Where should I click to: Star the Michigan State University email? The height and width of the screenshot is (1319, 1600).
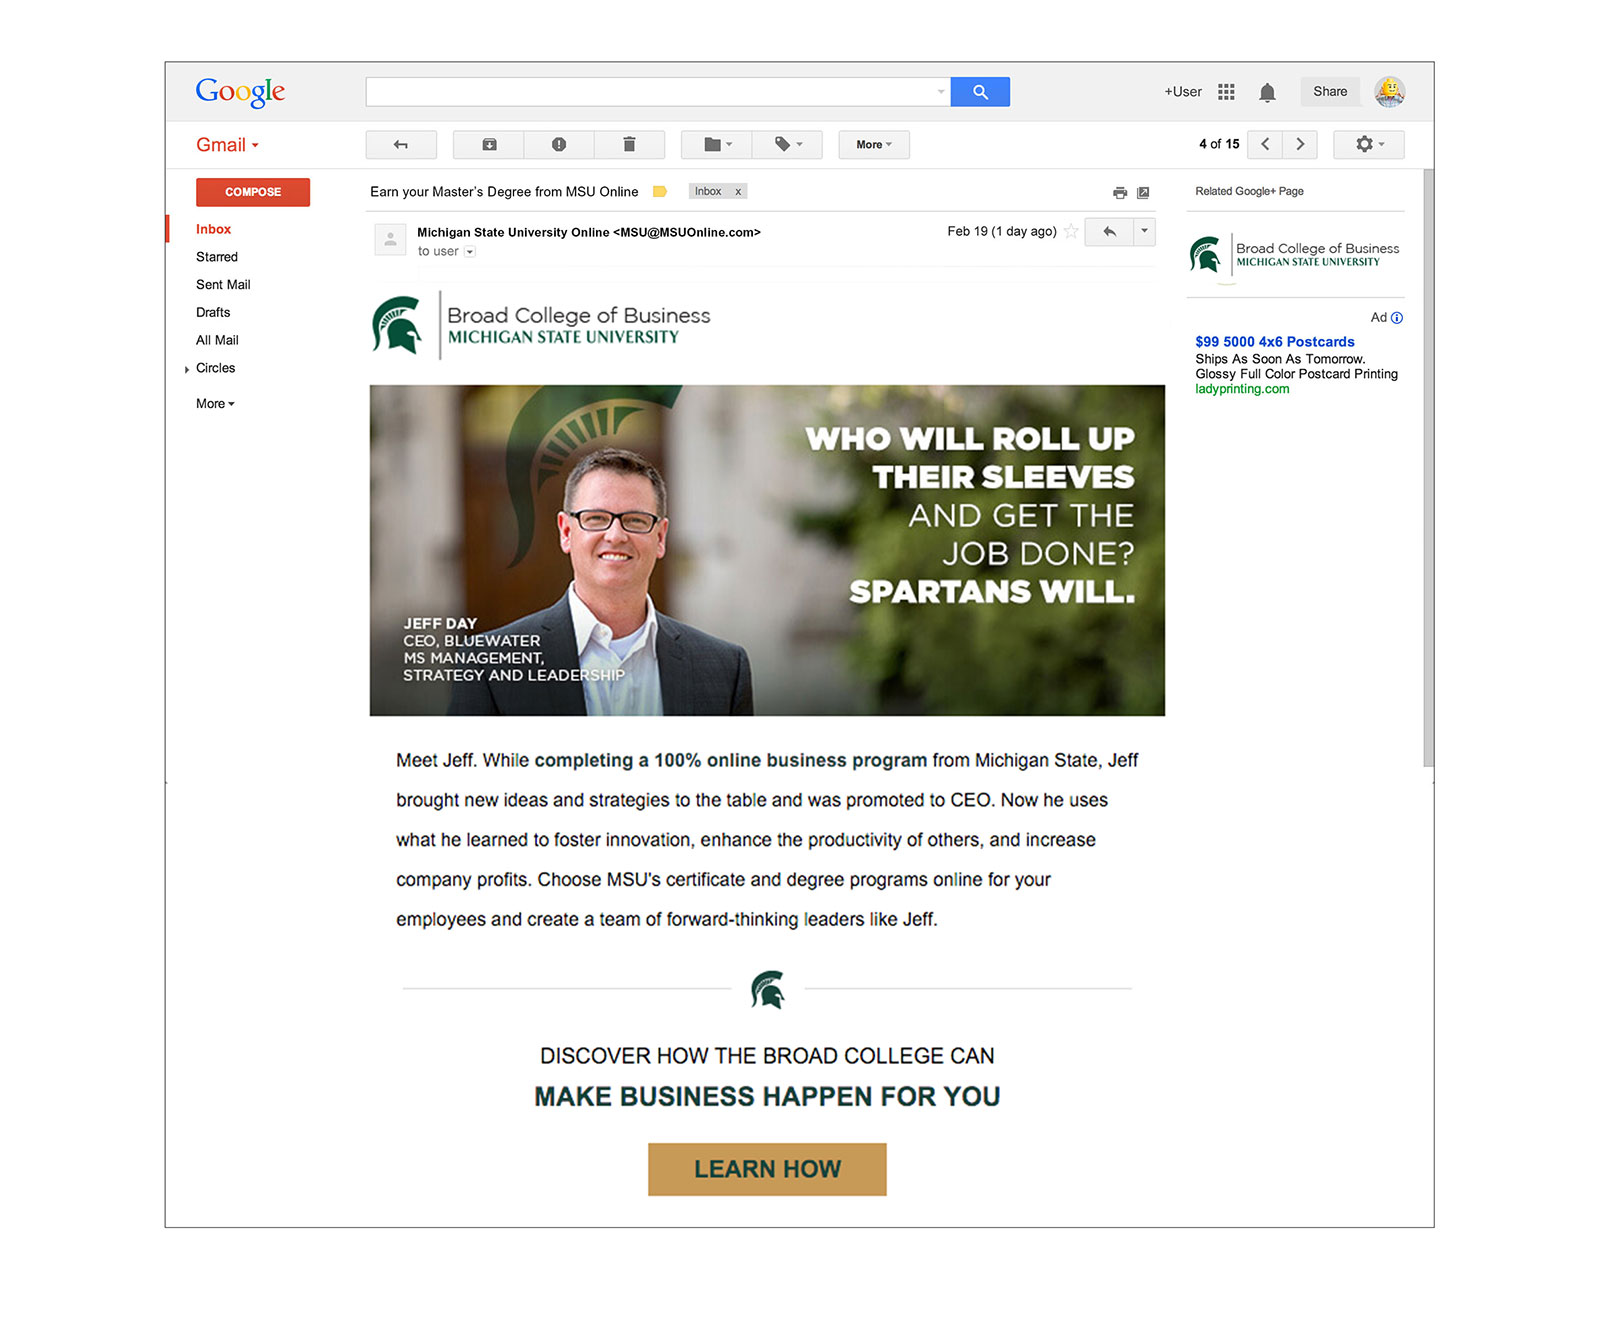coord(1071,231)
